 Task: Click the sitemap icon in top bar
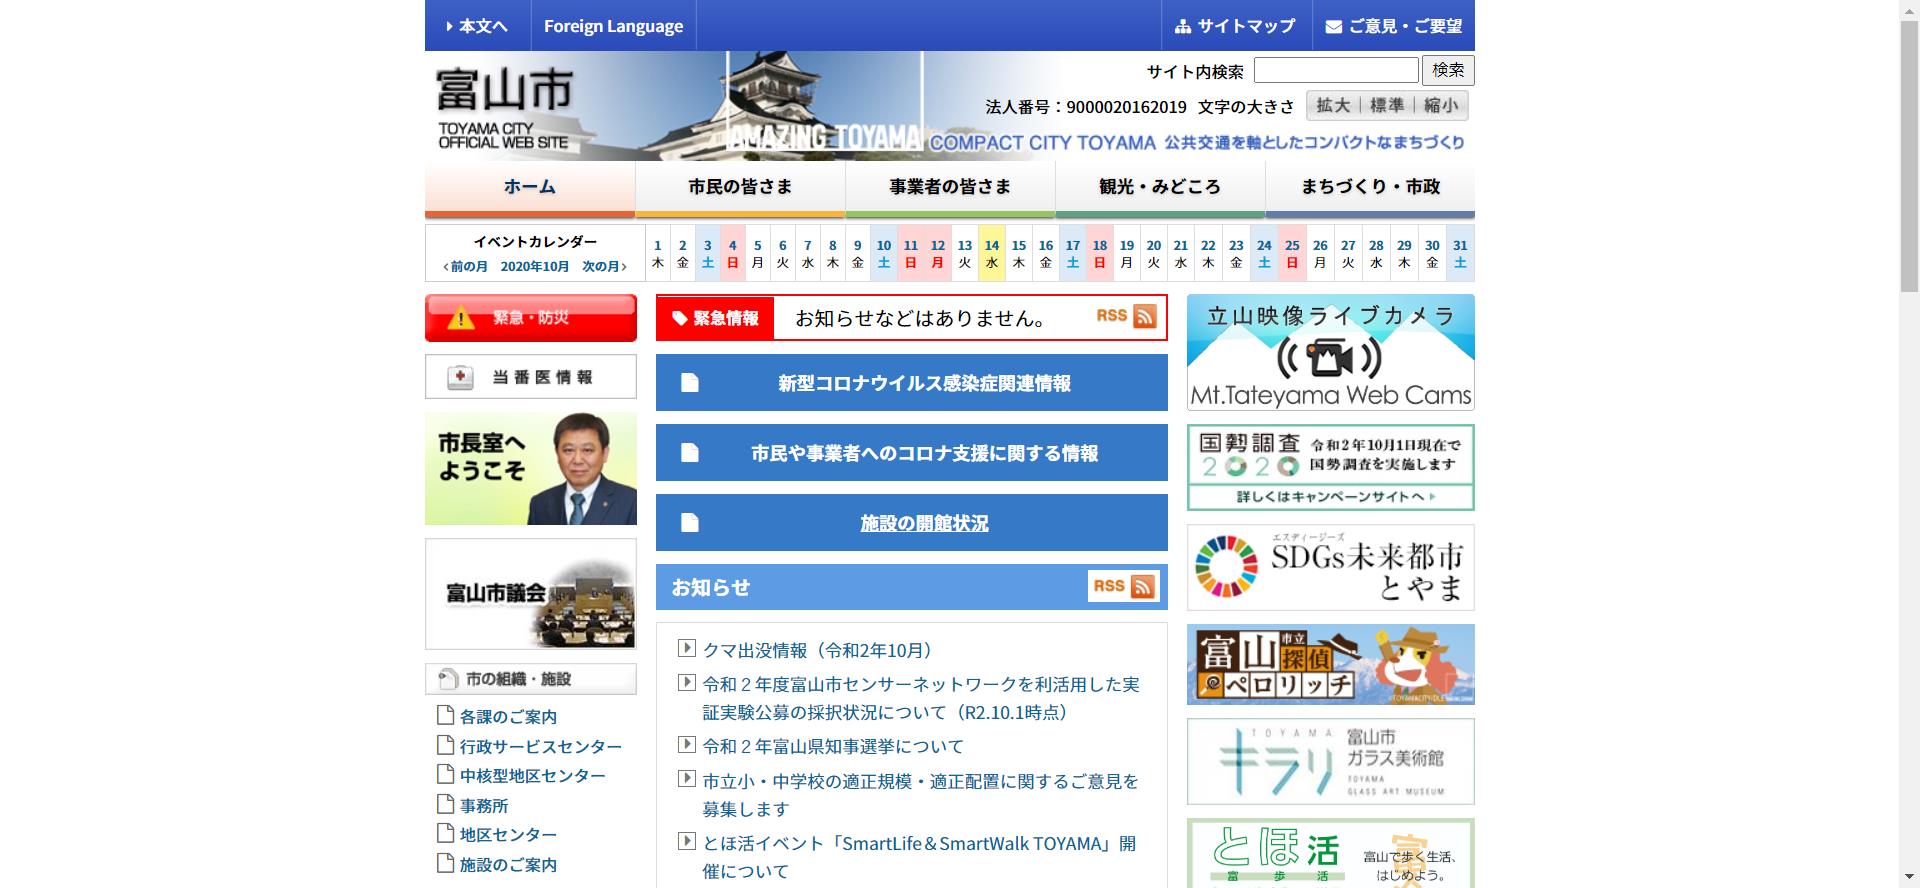[1182, 27]
